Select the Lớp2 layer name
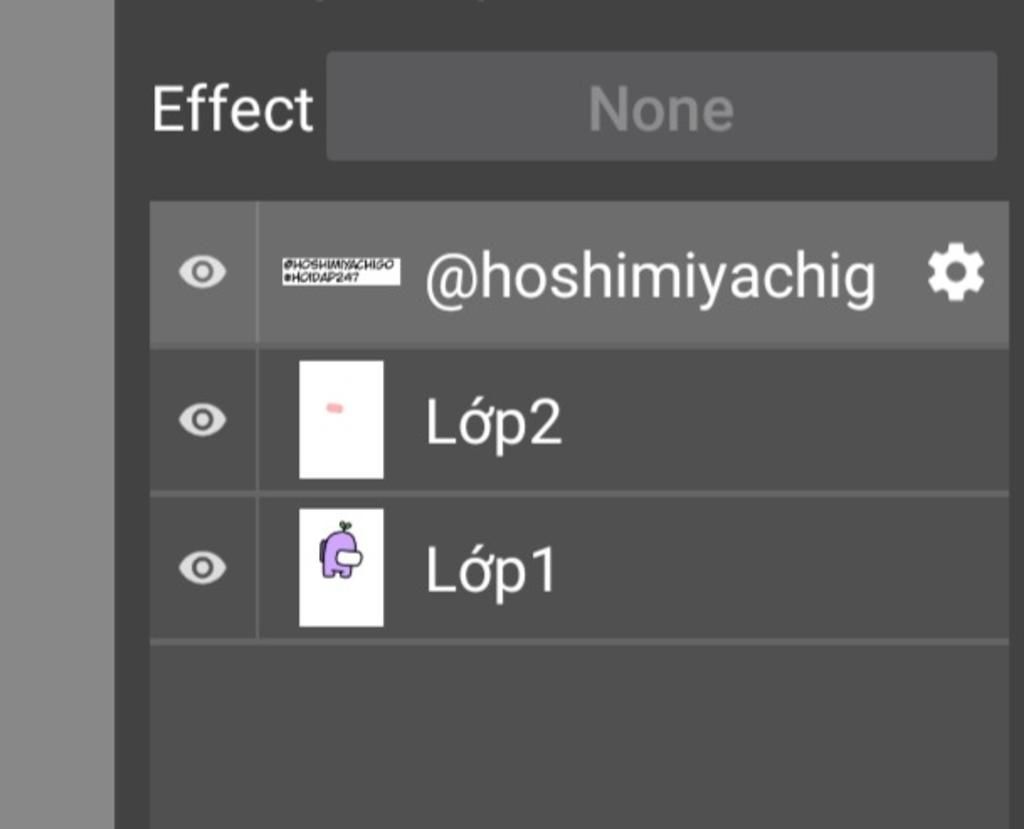This screenshot has height=829, width=1024. 493,422
